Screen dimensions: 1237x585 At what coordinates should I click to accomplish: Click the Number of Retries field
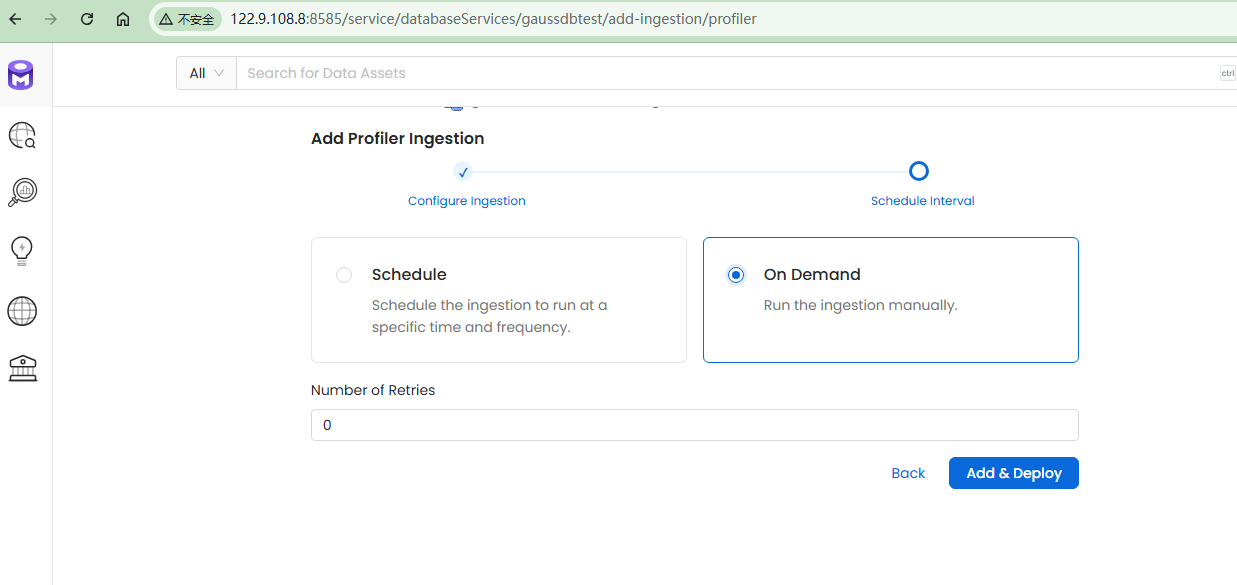point(694,425)
